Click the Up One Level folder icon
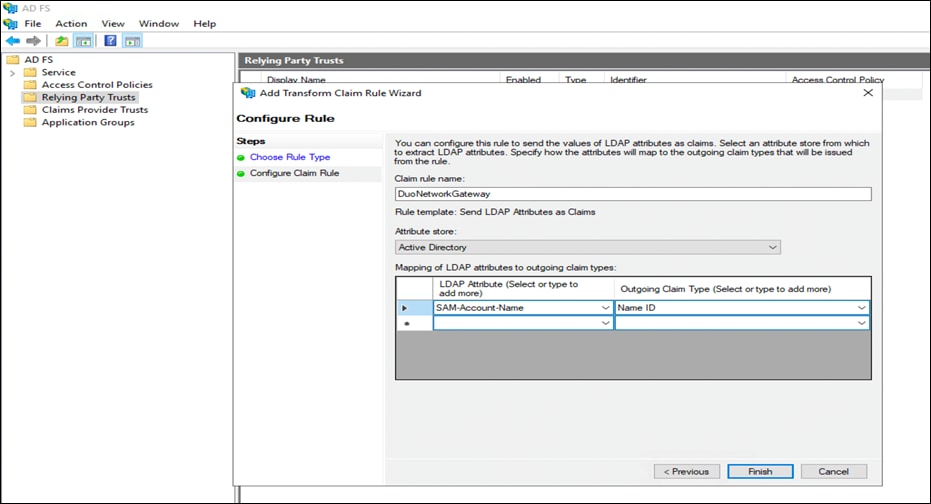The height and width of the screenshot is (504, 931). pyautogui.click(x=62, y=41)
